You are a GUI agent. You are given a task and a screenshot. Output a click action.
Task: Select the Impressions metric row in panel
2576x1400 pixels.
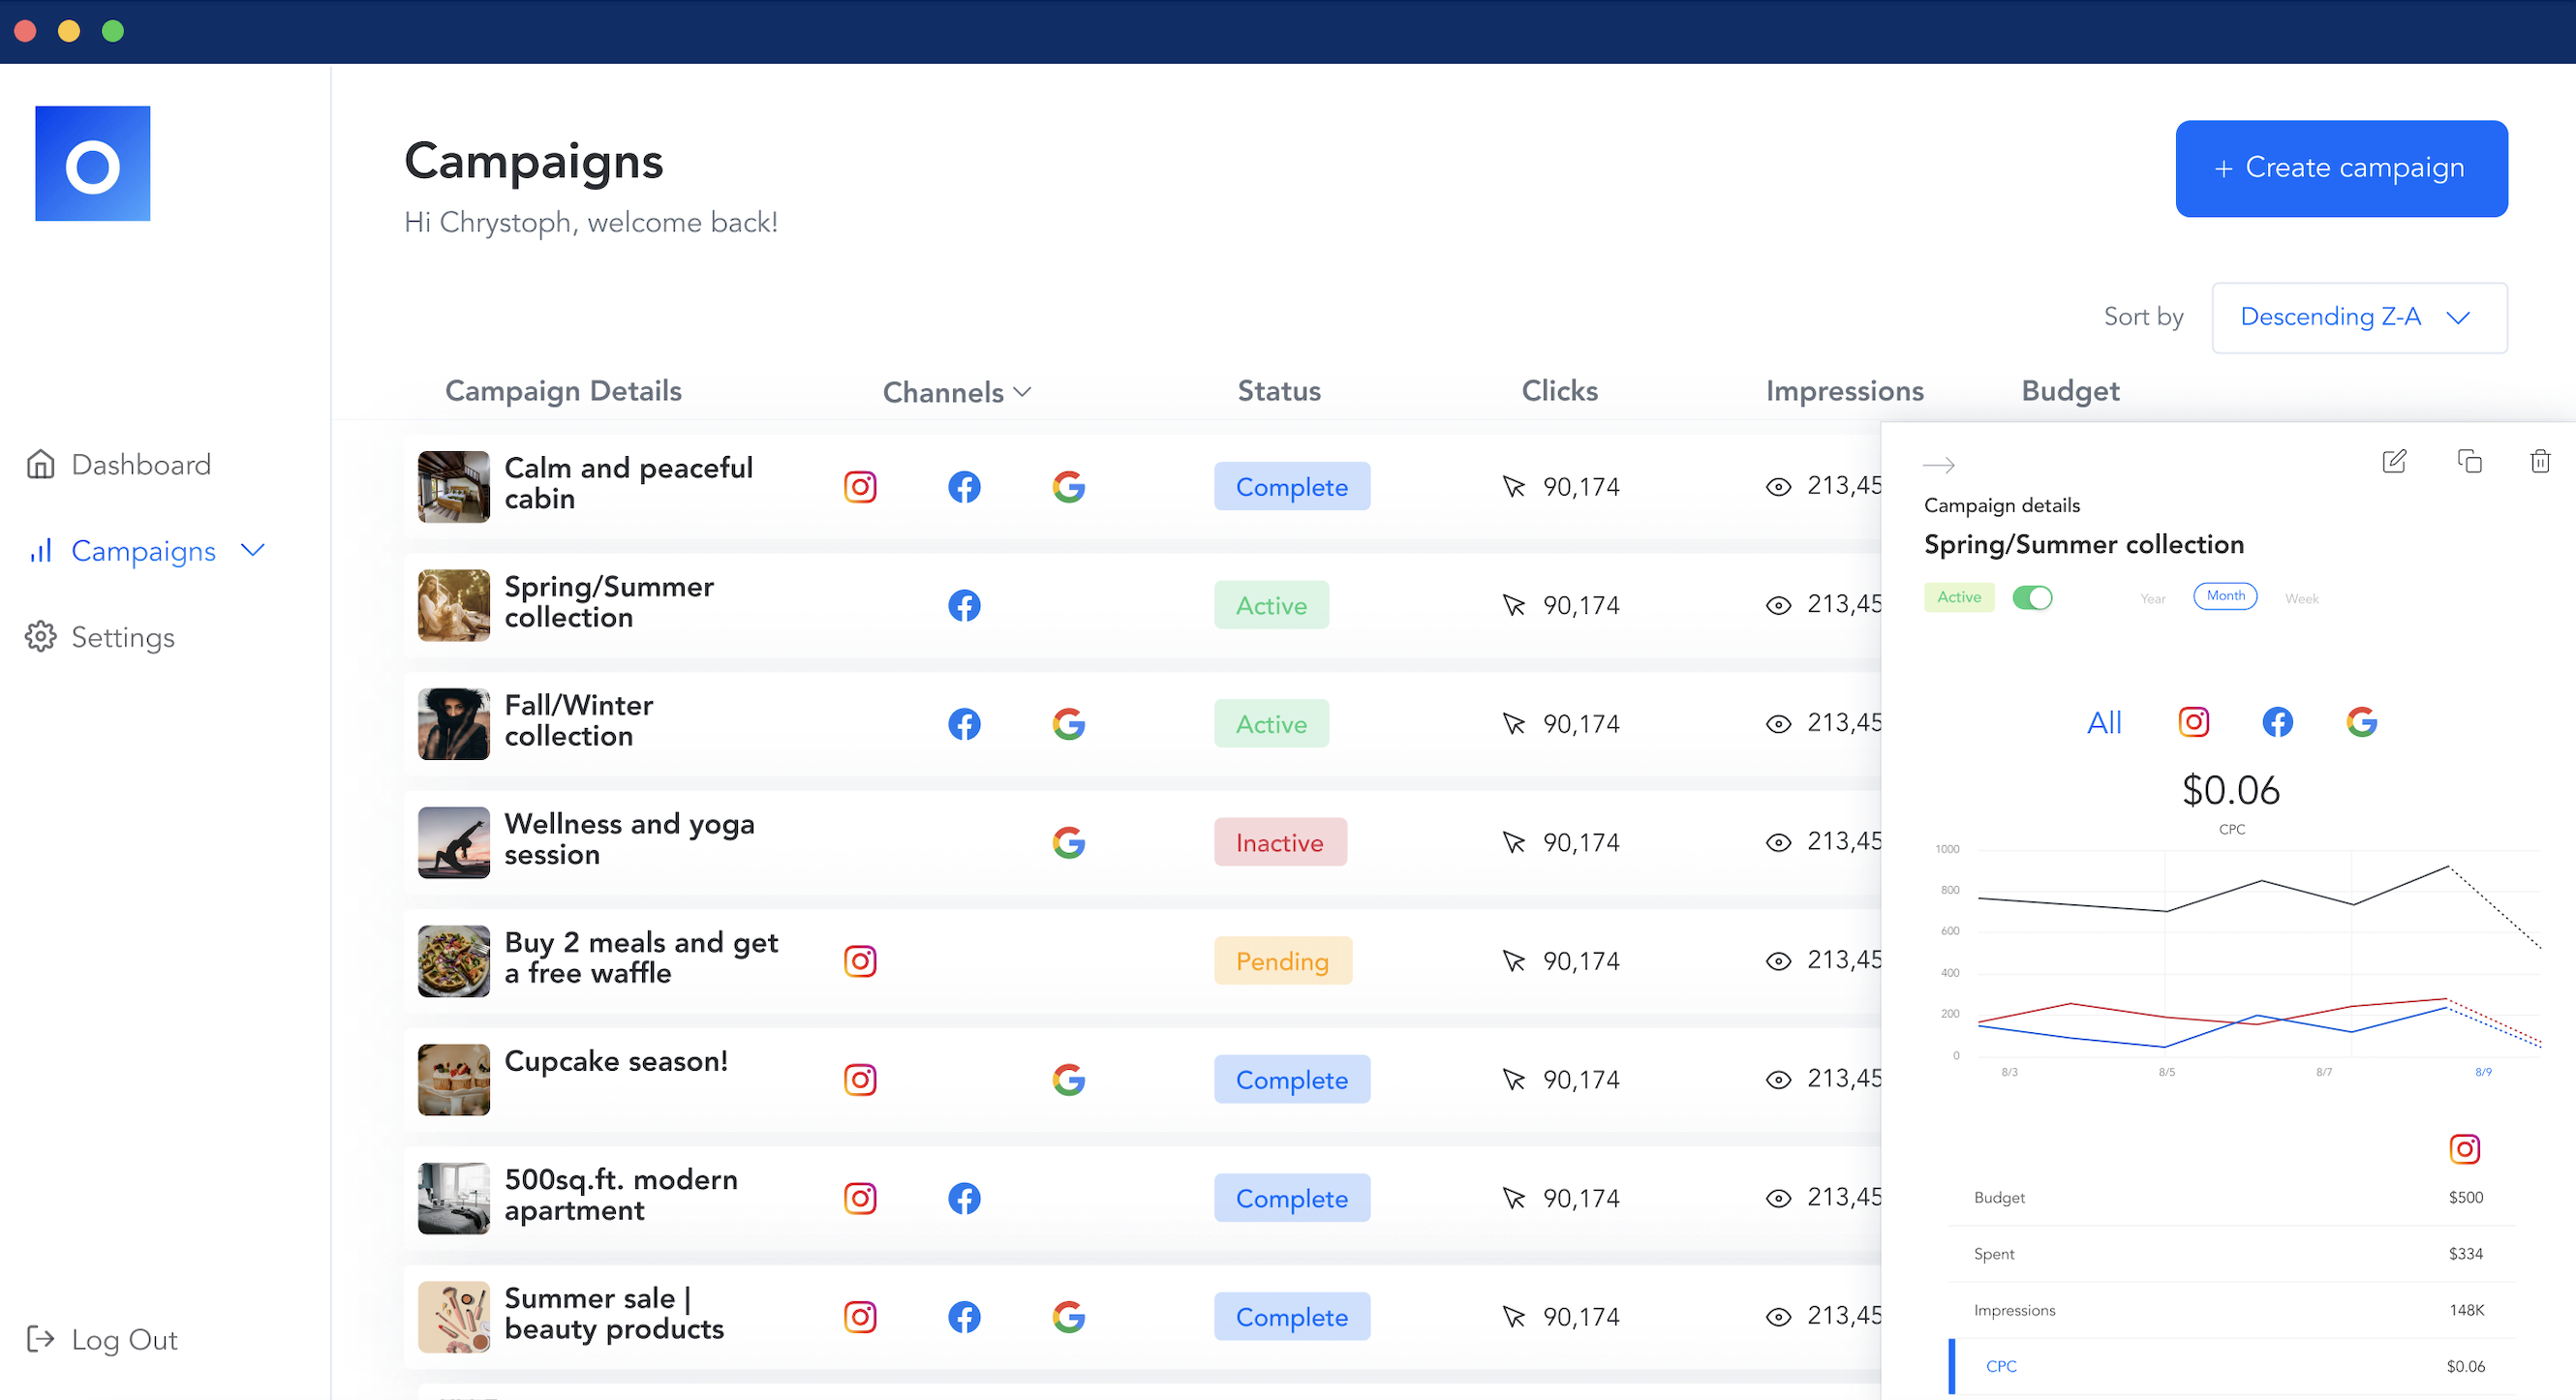pos(2232,1310)
